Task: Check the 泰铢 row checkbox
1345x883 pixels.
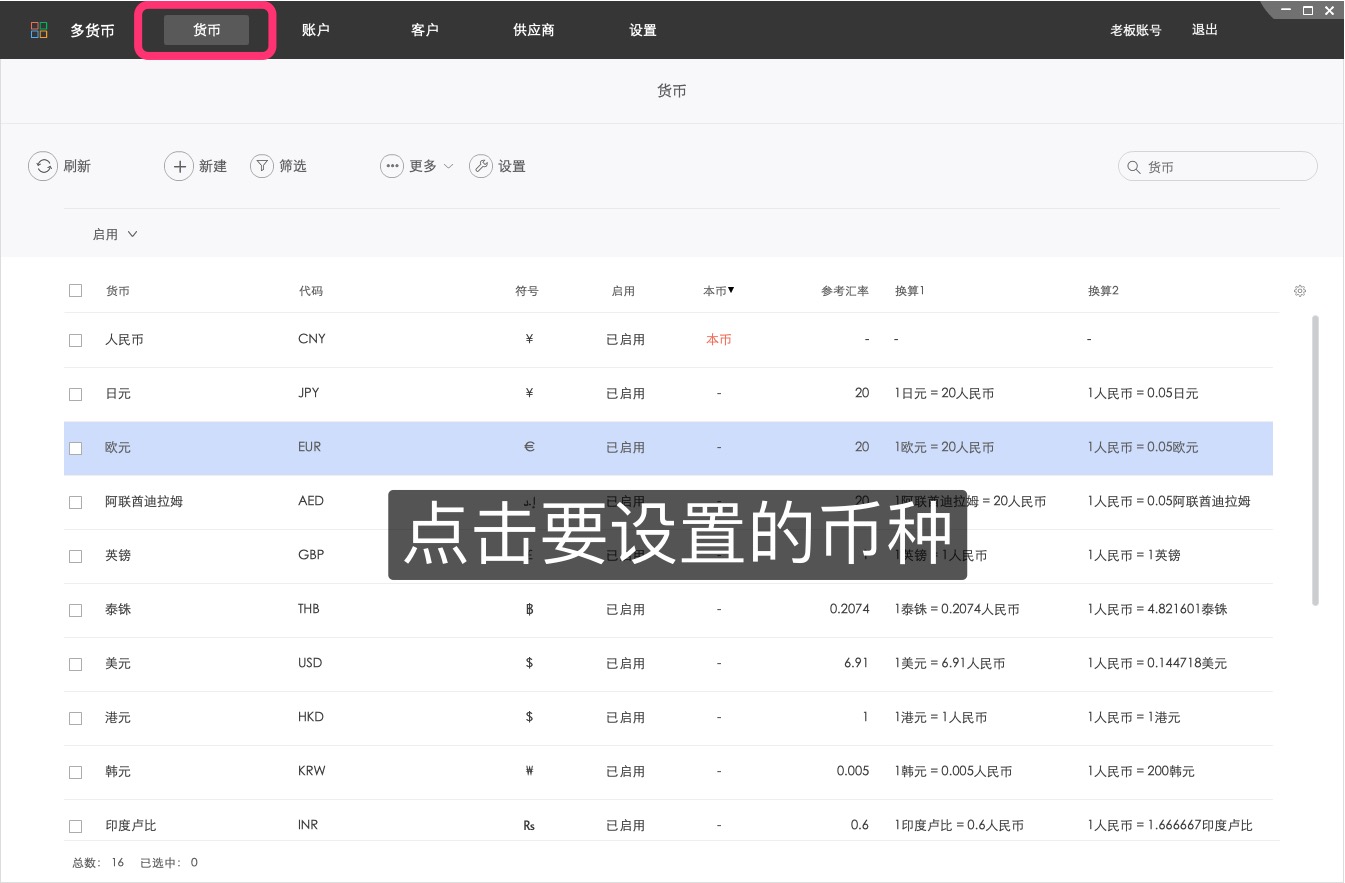Action: (x=76, y=610)
